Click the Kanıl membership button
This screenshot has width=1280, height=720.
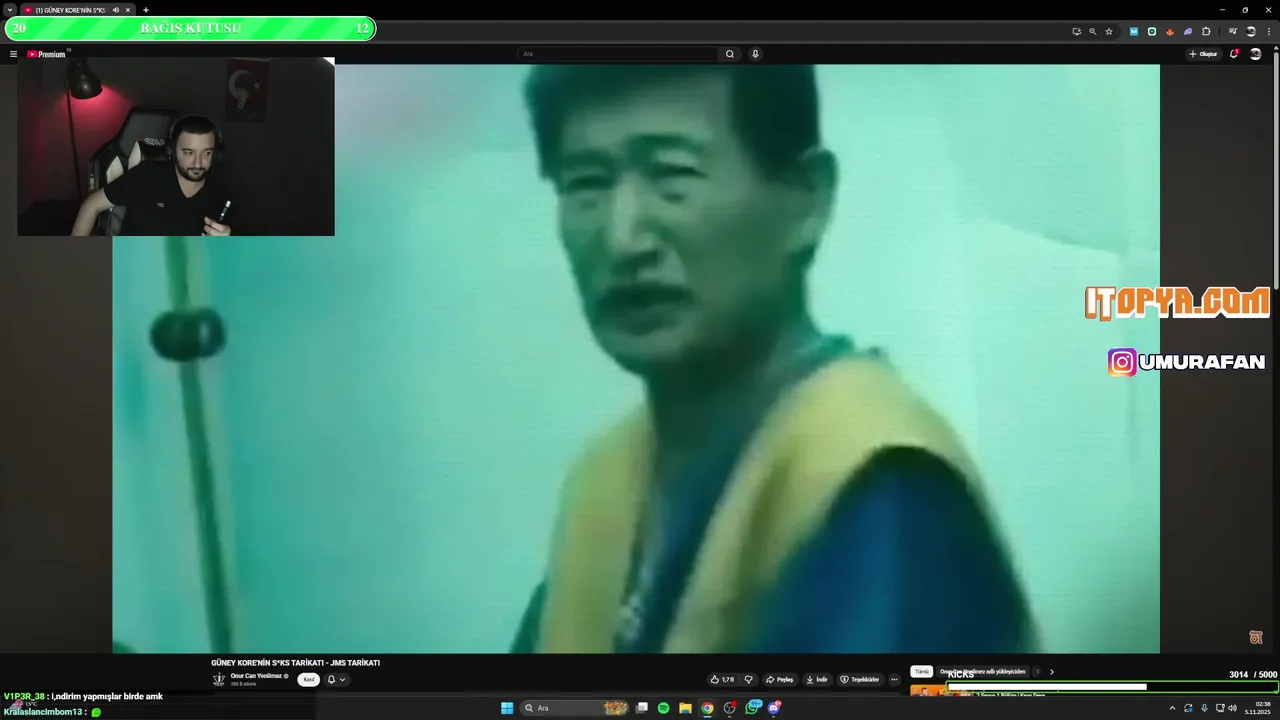pyautogui.click(x=309, y=679)
